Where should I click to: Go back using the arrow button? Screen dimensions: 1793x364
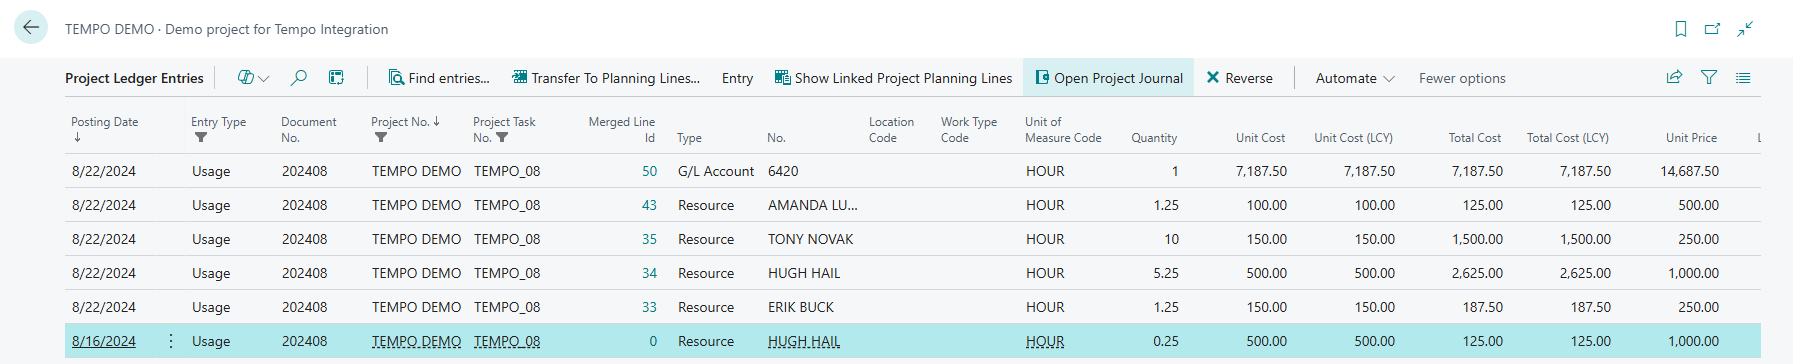[31, 28]
